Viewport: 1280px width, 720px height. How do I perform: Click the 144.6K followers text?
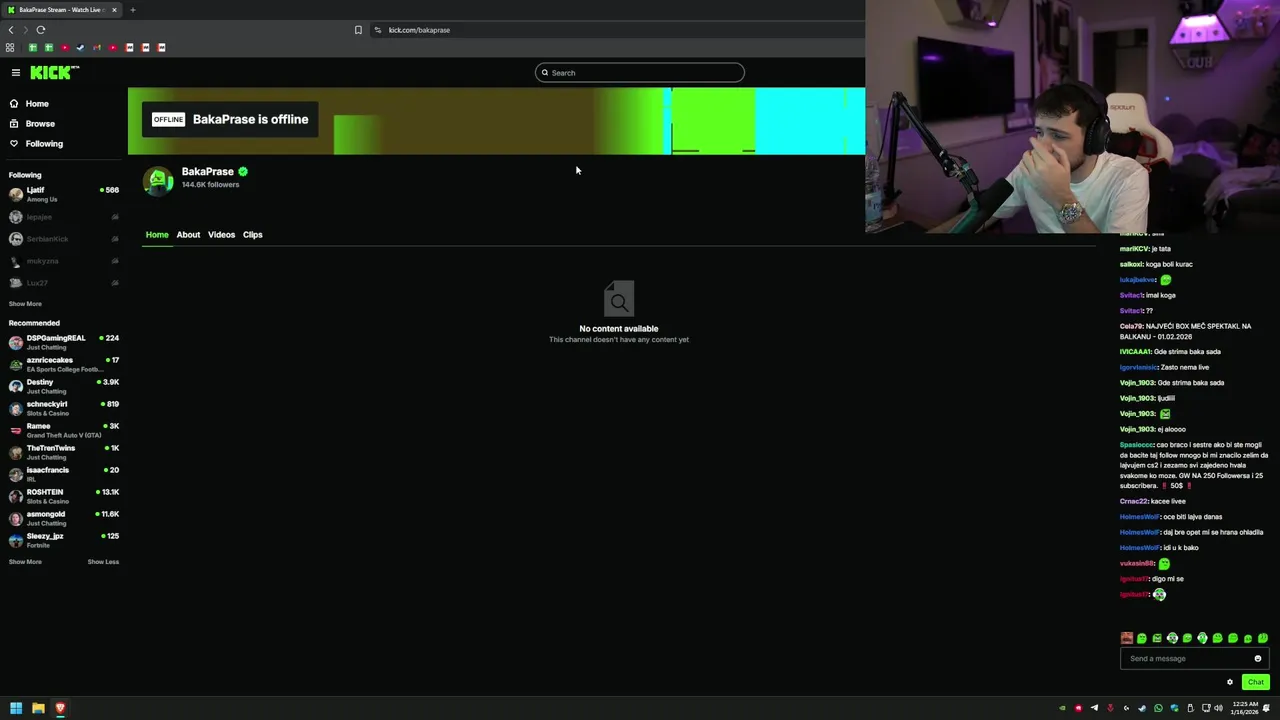[210, 185]
